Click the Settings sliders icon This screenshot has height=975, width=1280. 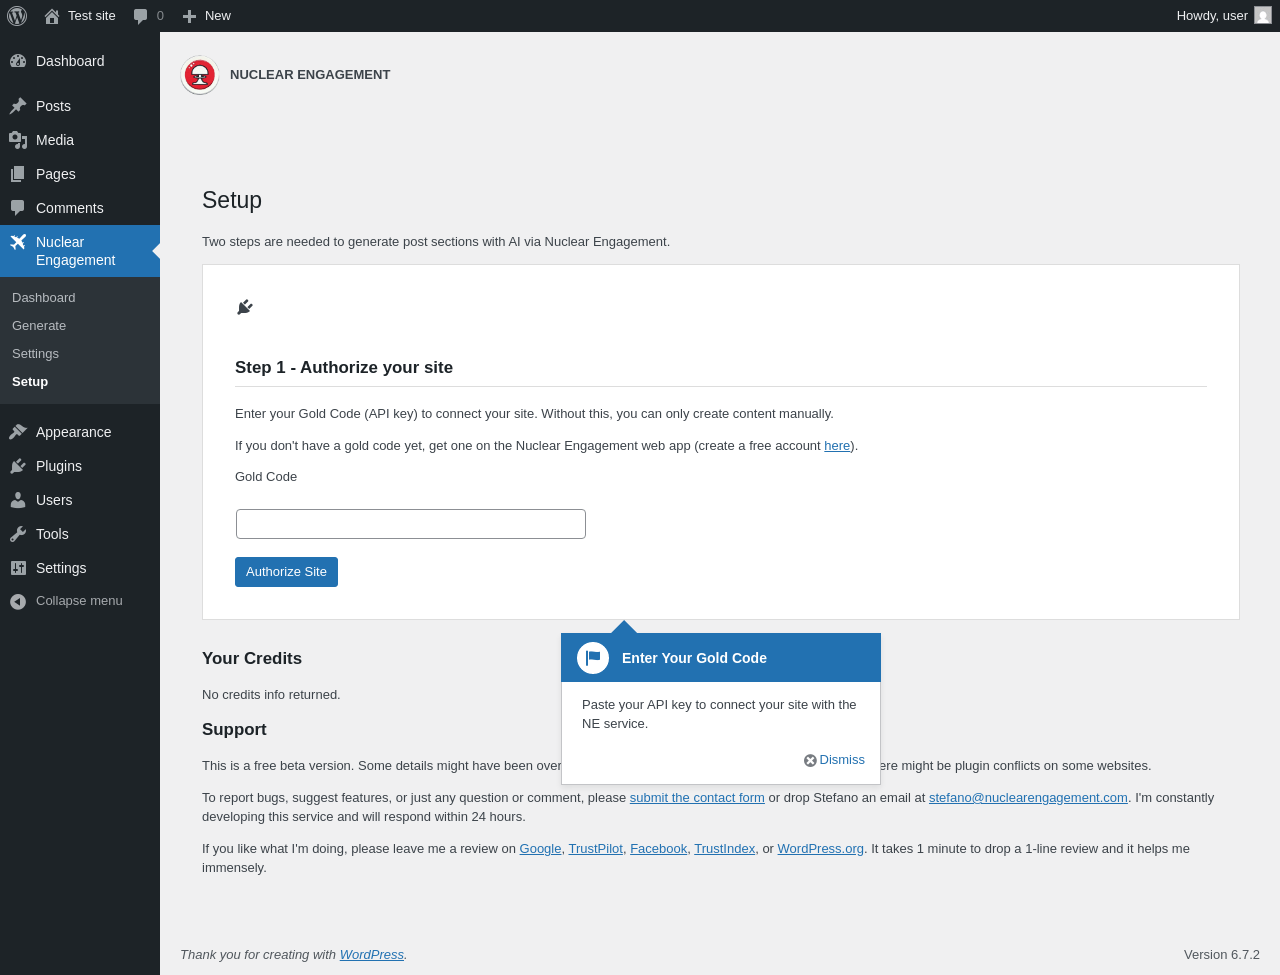18,568
